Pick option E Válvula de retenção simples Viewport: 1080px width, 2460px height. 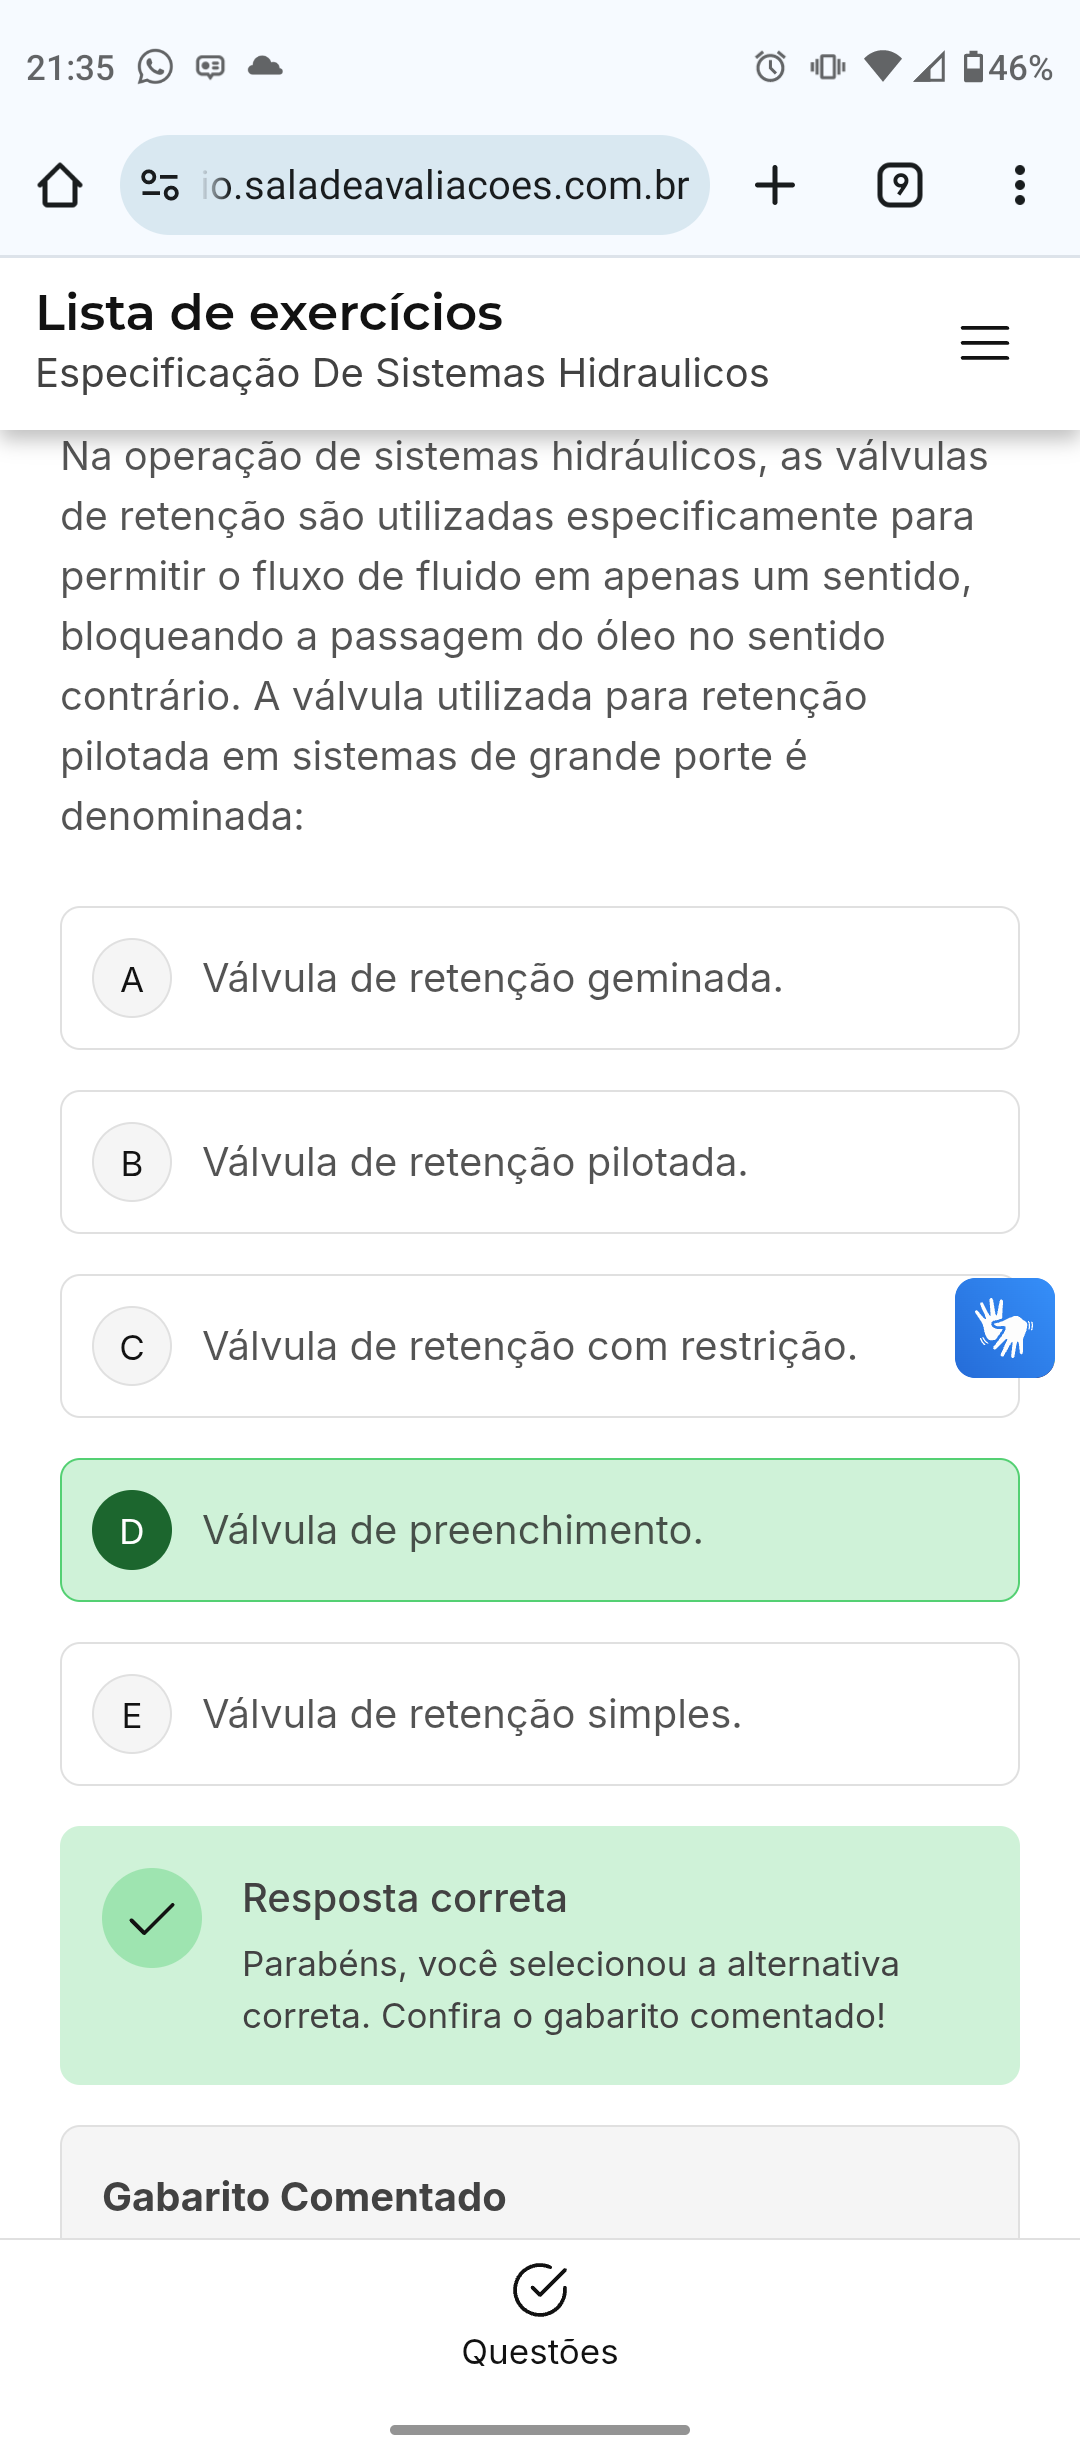540,1714
